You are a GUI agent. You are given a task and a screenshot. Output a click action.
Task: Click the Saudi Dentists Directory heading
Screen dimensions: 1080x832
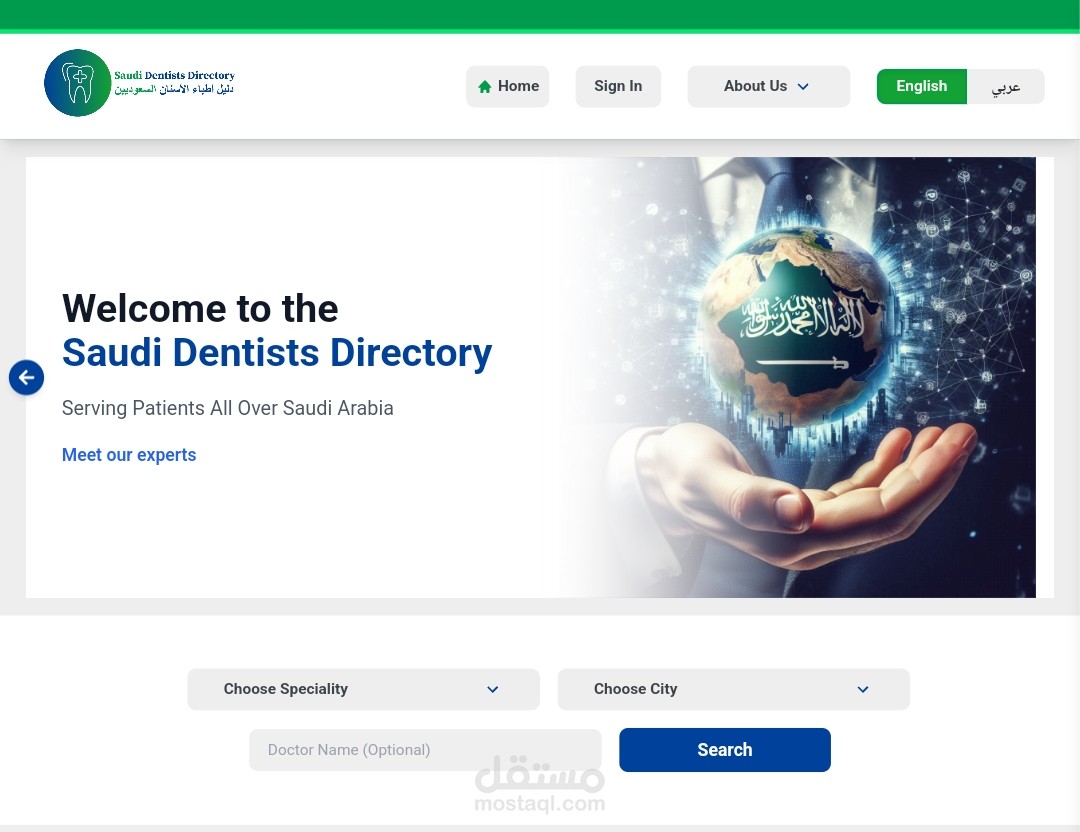(x=277, y=353)
